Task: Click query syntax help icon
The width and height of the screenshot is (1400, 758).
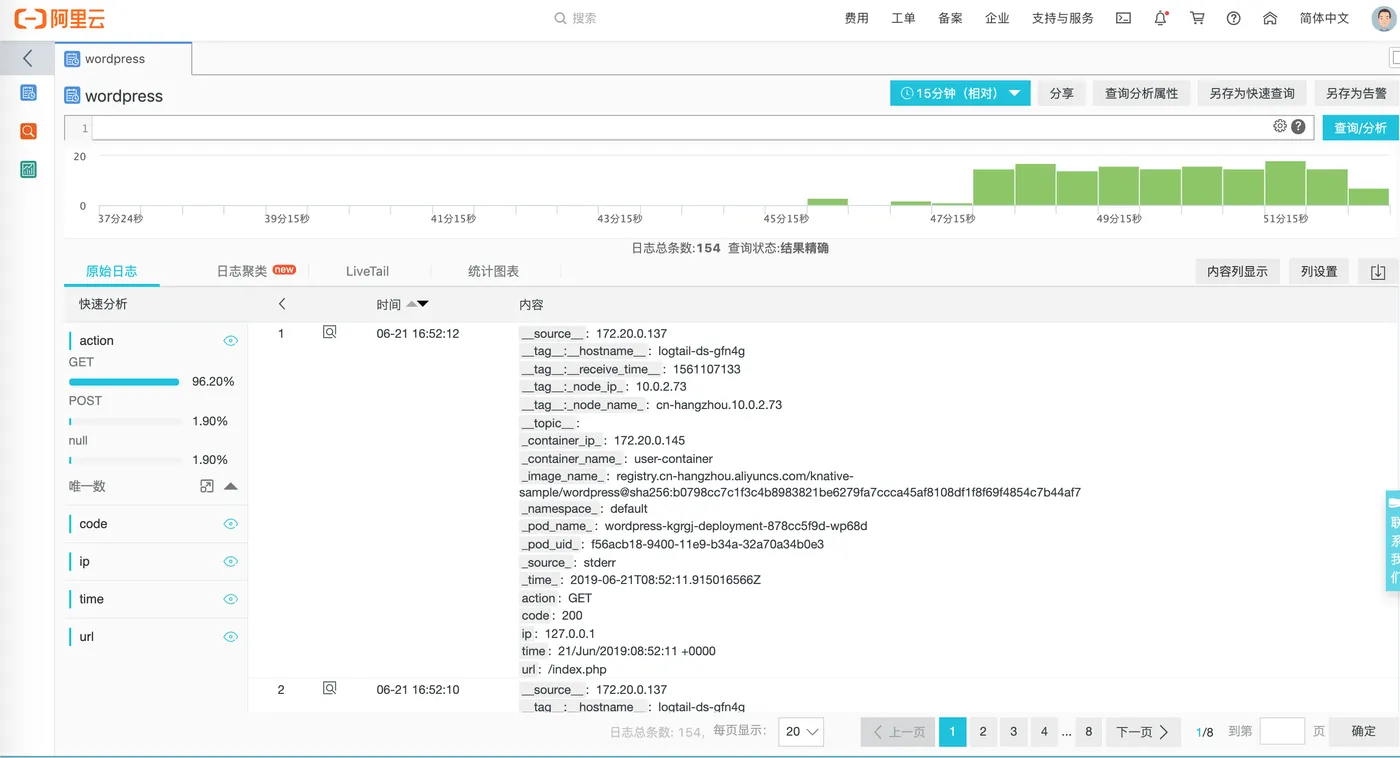Action: click(x=1298, y=126)
